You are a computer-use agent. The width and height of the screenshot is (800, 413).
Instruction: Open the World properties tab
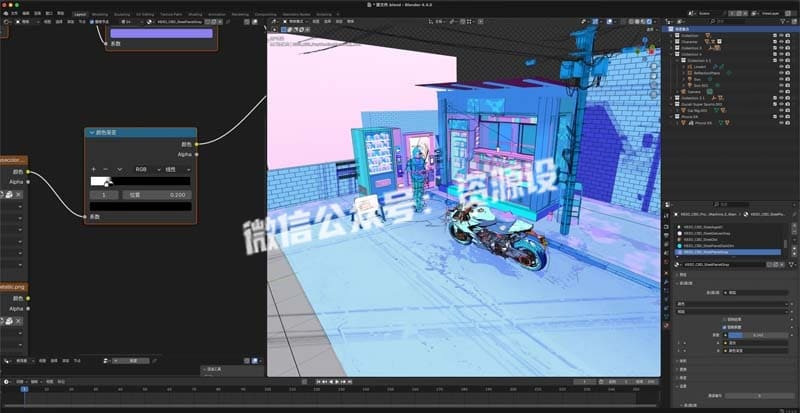666,262
